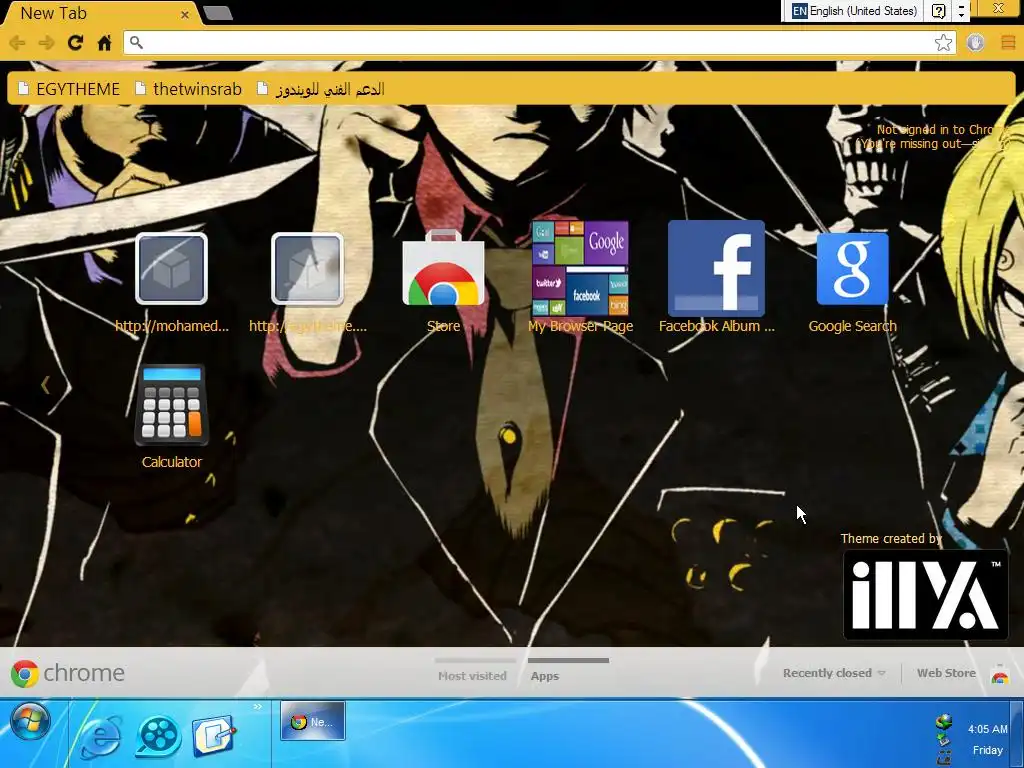This screenshot has width=1024, height=768.
Task: Click the Web Store bag icon
Action: [x=999, y=673]
